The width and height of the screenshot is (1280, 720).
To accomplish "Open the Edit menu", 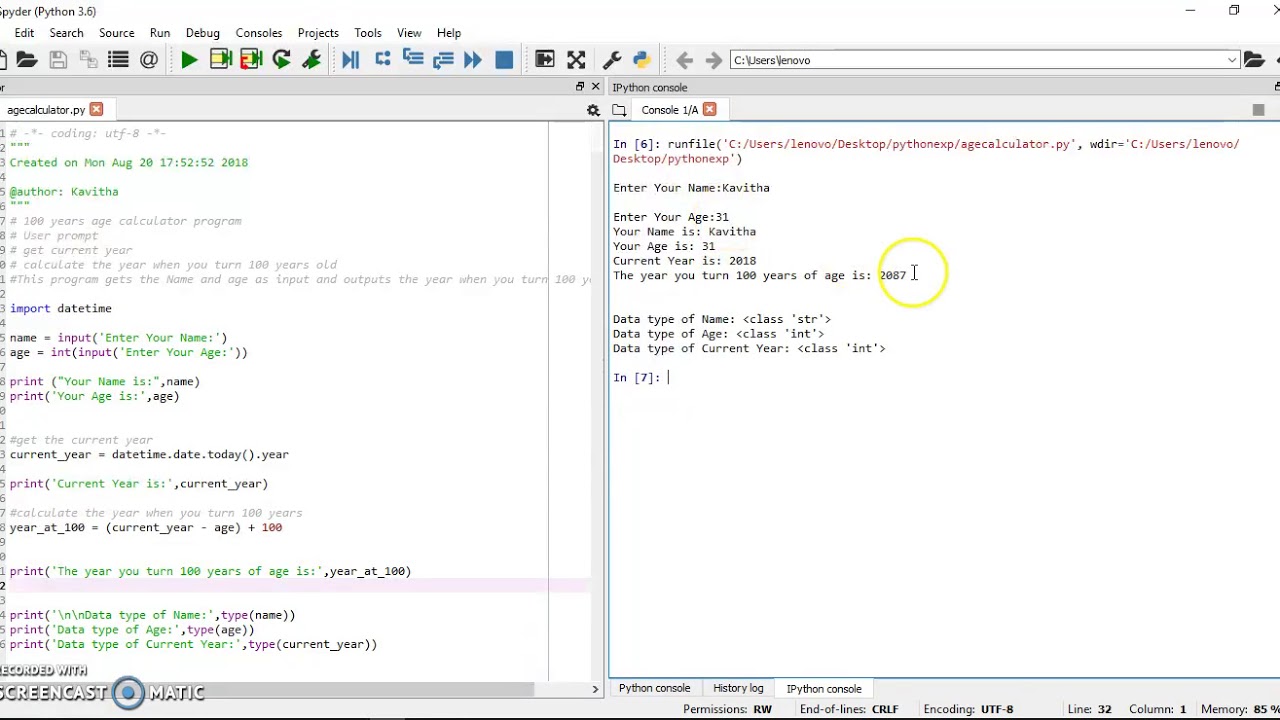I will tap(24, 33).
